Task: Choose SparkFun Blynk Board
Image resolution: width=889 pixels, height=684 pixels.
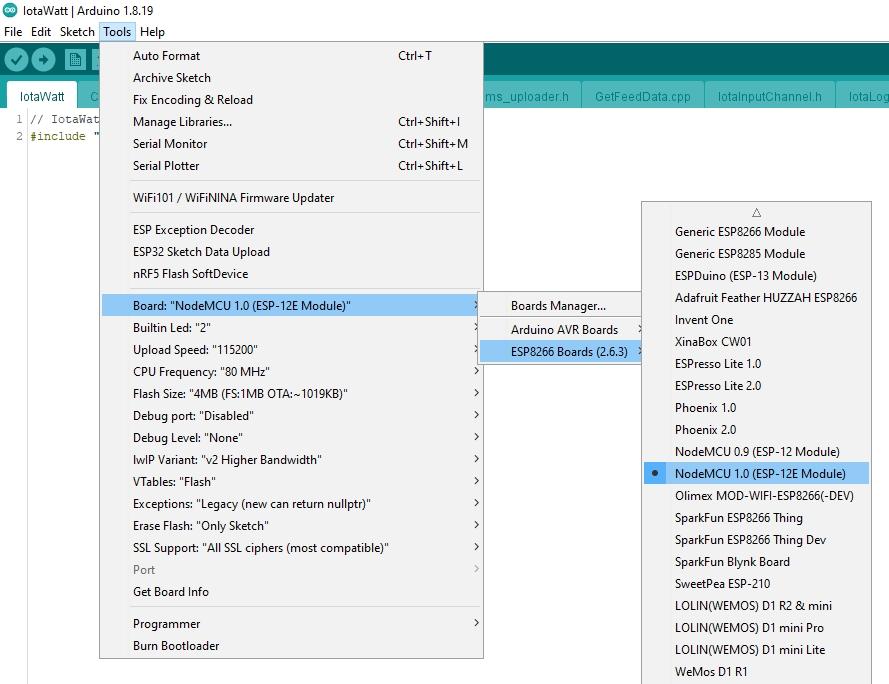Action: click(x=756, y=561)
